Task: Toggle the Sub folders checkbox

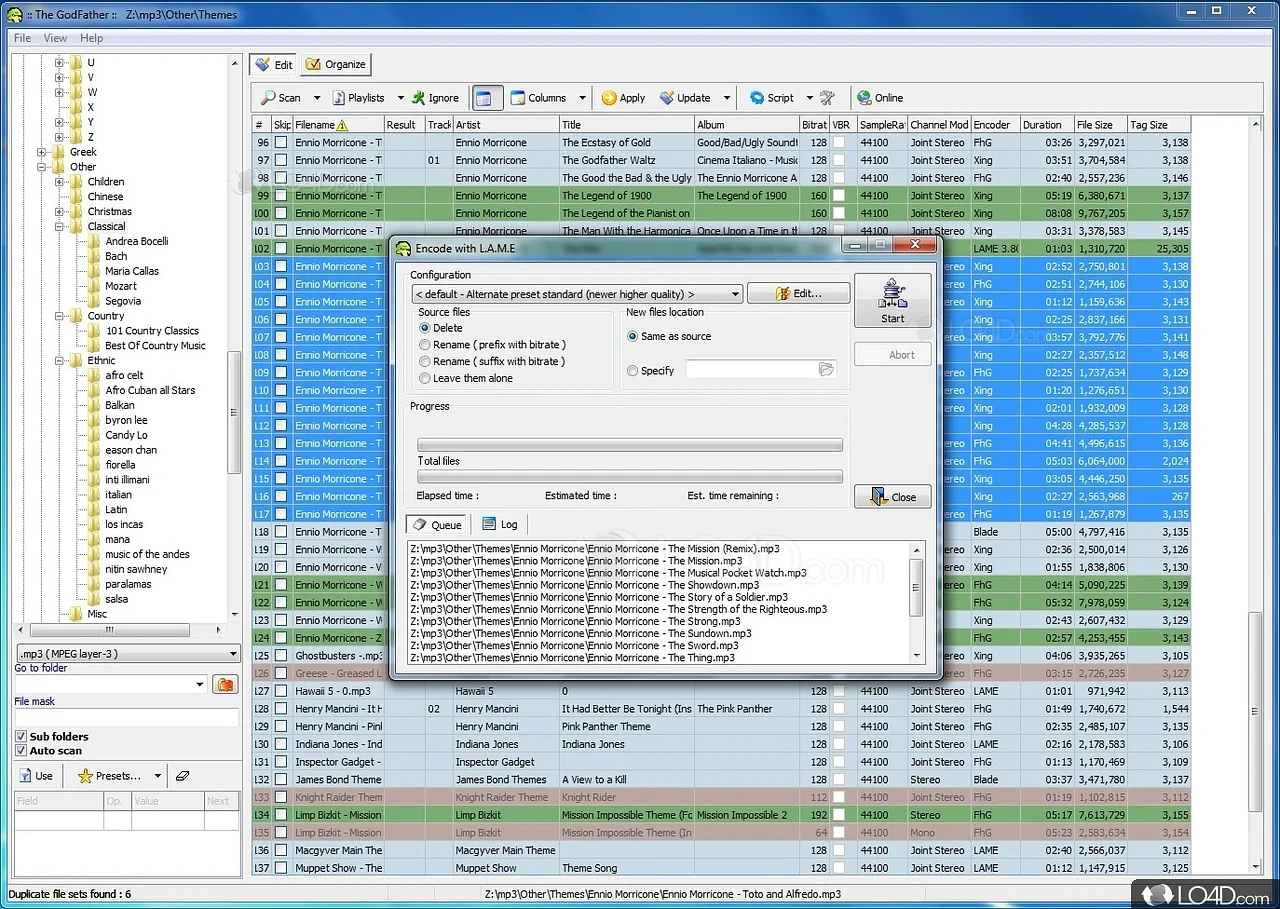Action: click(21, 736)
